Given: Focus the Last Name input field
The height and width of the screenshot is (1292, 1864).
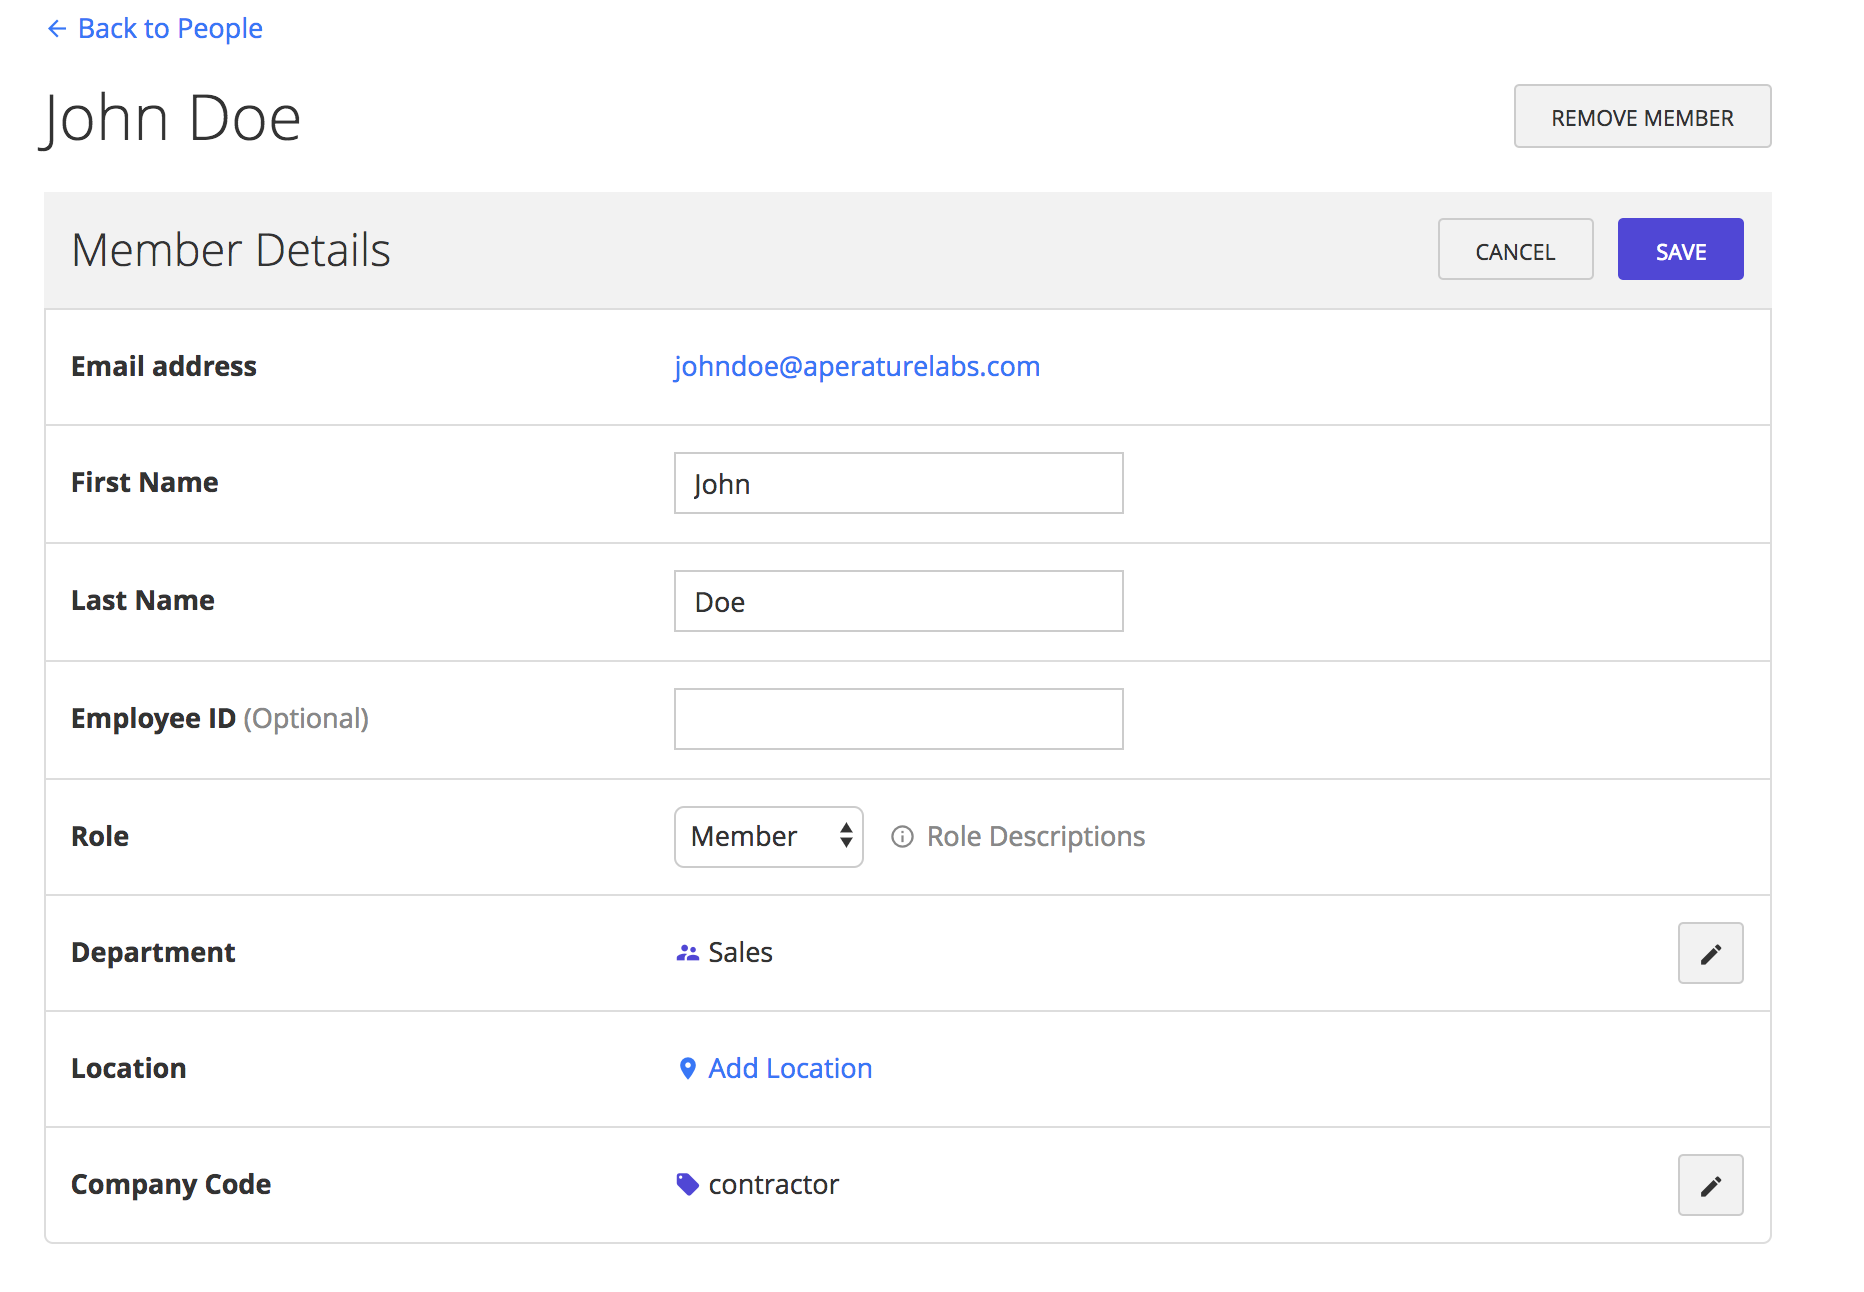Looking at the screenshot, I should coord(898,601).
